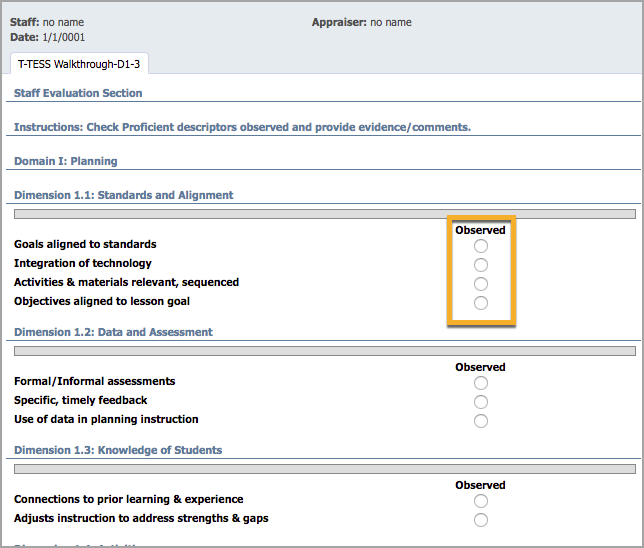Viewport: 644px width, 548px height.
Task: Mark Use of data in planning instruction observed
Action: 481,421
